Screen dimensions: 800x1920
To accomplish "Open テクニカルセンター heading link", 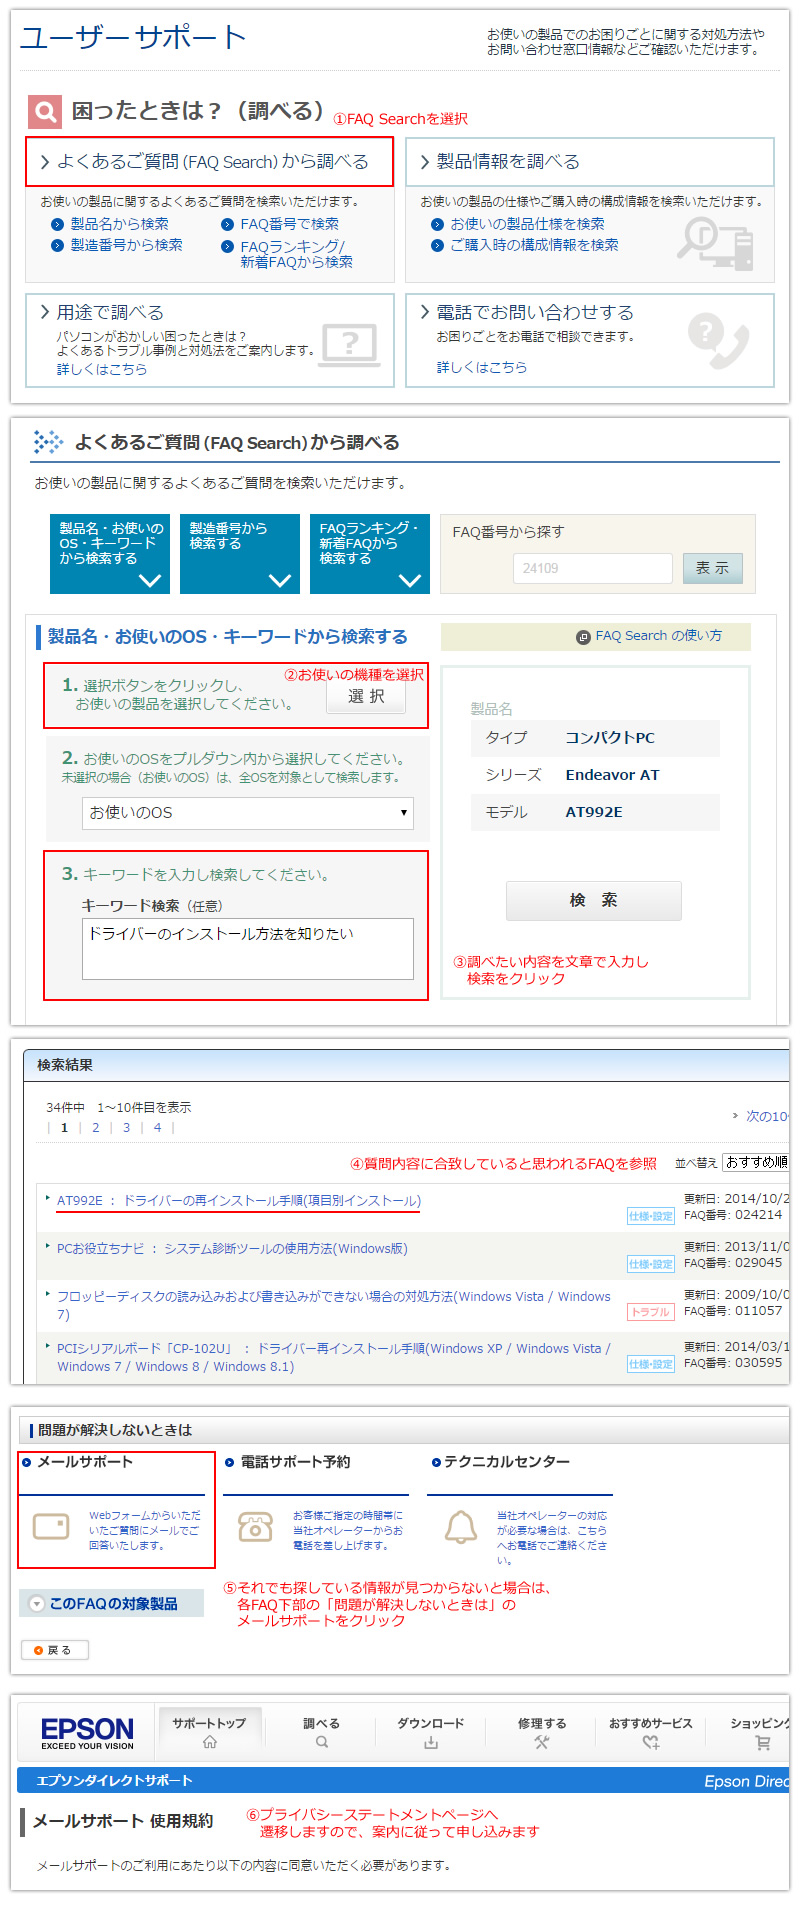I will [506, 1462].
